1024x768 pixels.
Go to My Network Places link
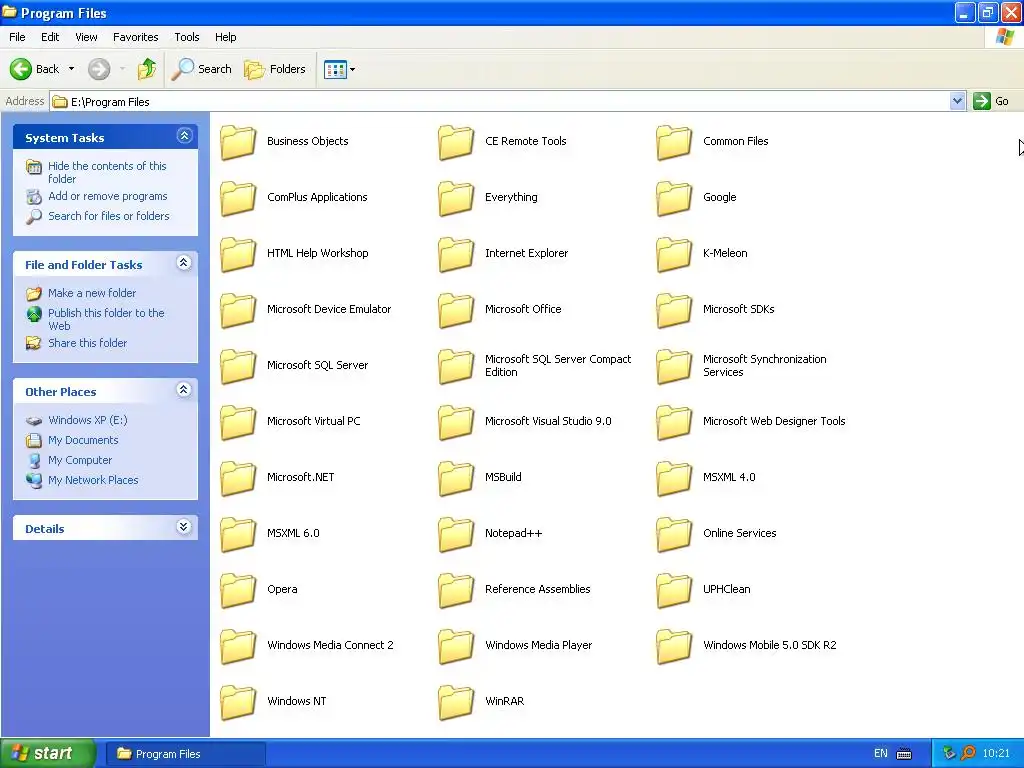tap(93, 480)
